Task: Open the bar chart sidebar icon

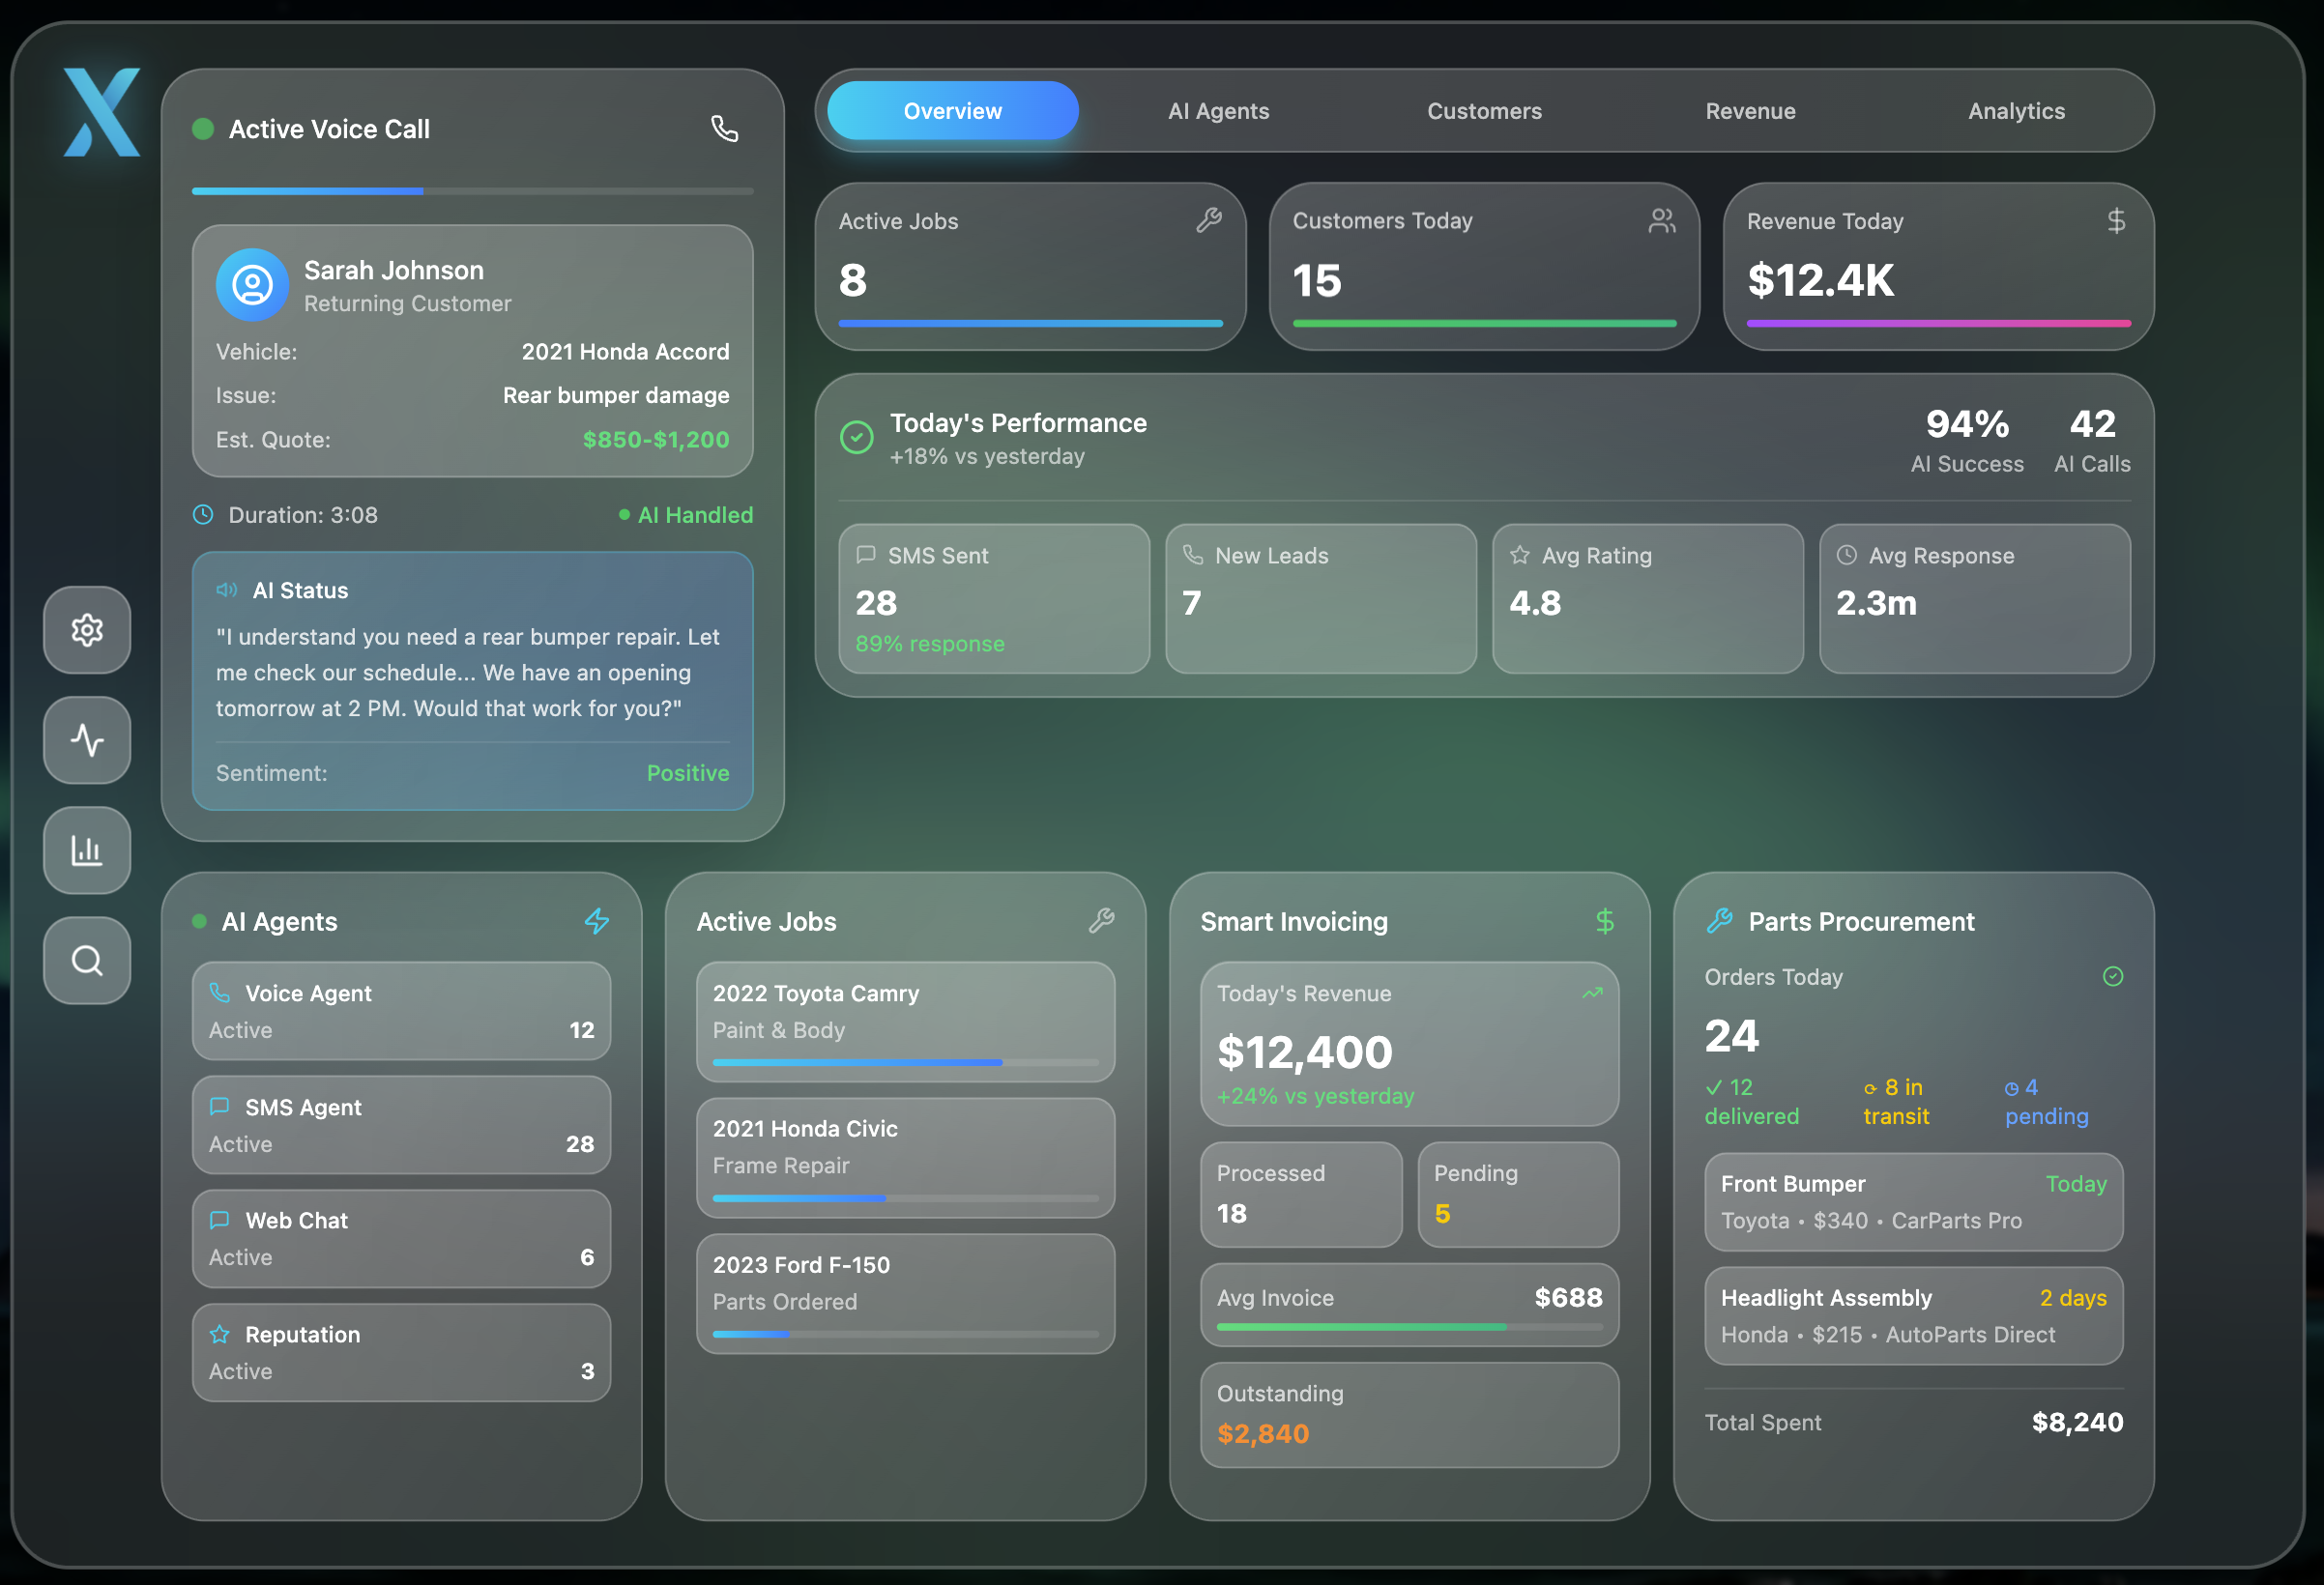Action: (x=87, y=850)
